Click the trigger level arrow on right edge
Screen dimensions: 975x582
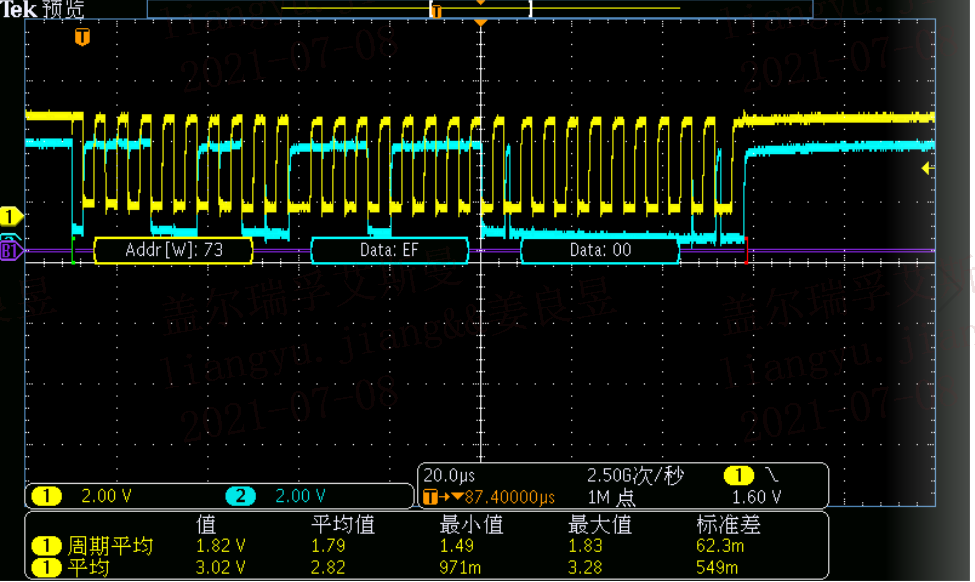click(927, 168)
